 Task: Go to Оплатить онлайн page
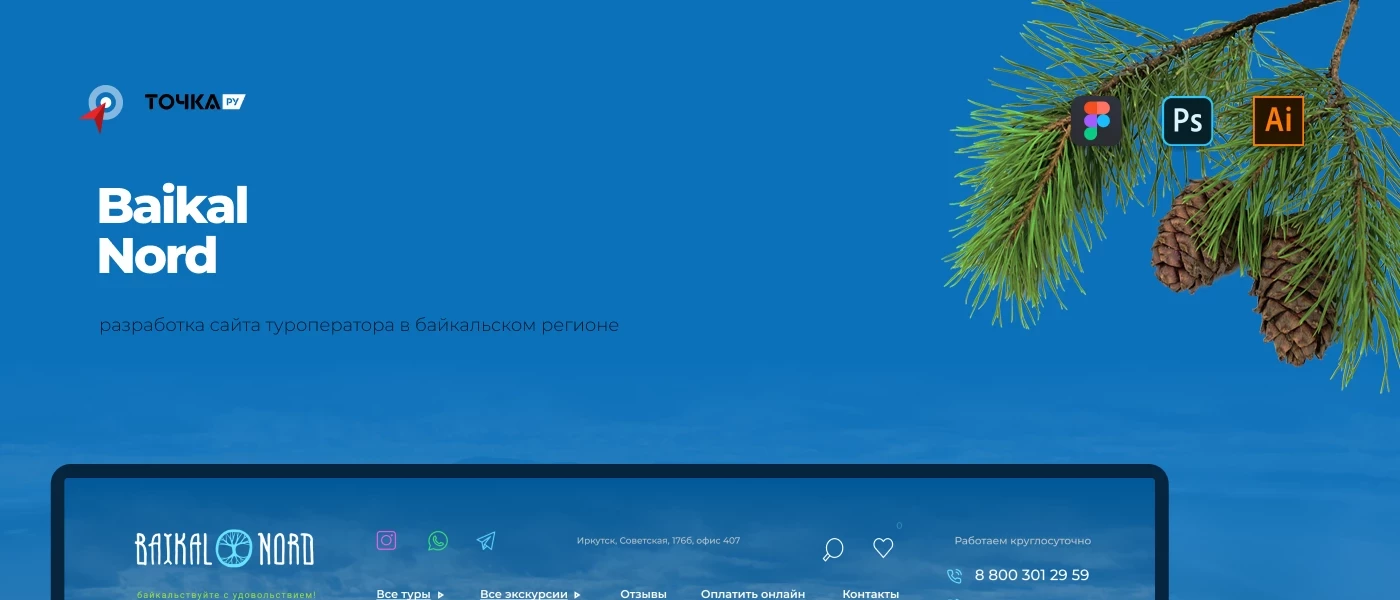click(x=752, y=594)
